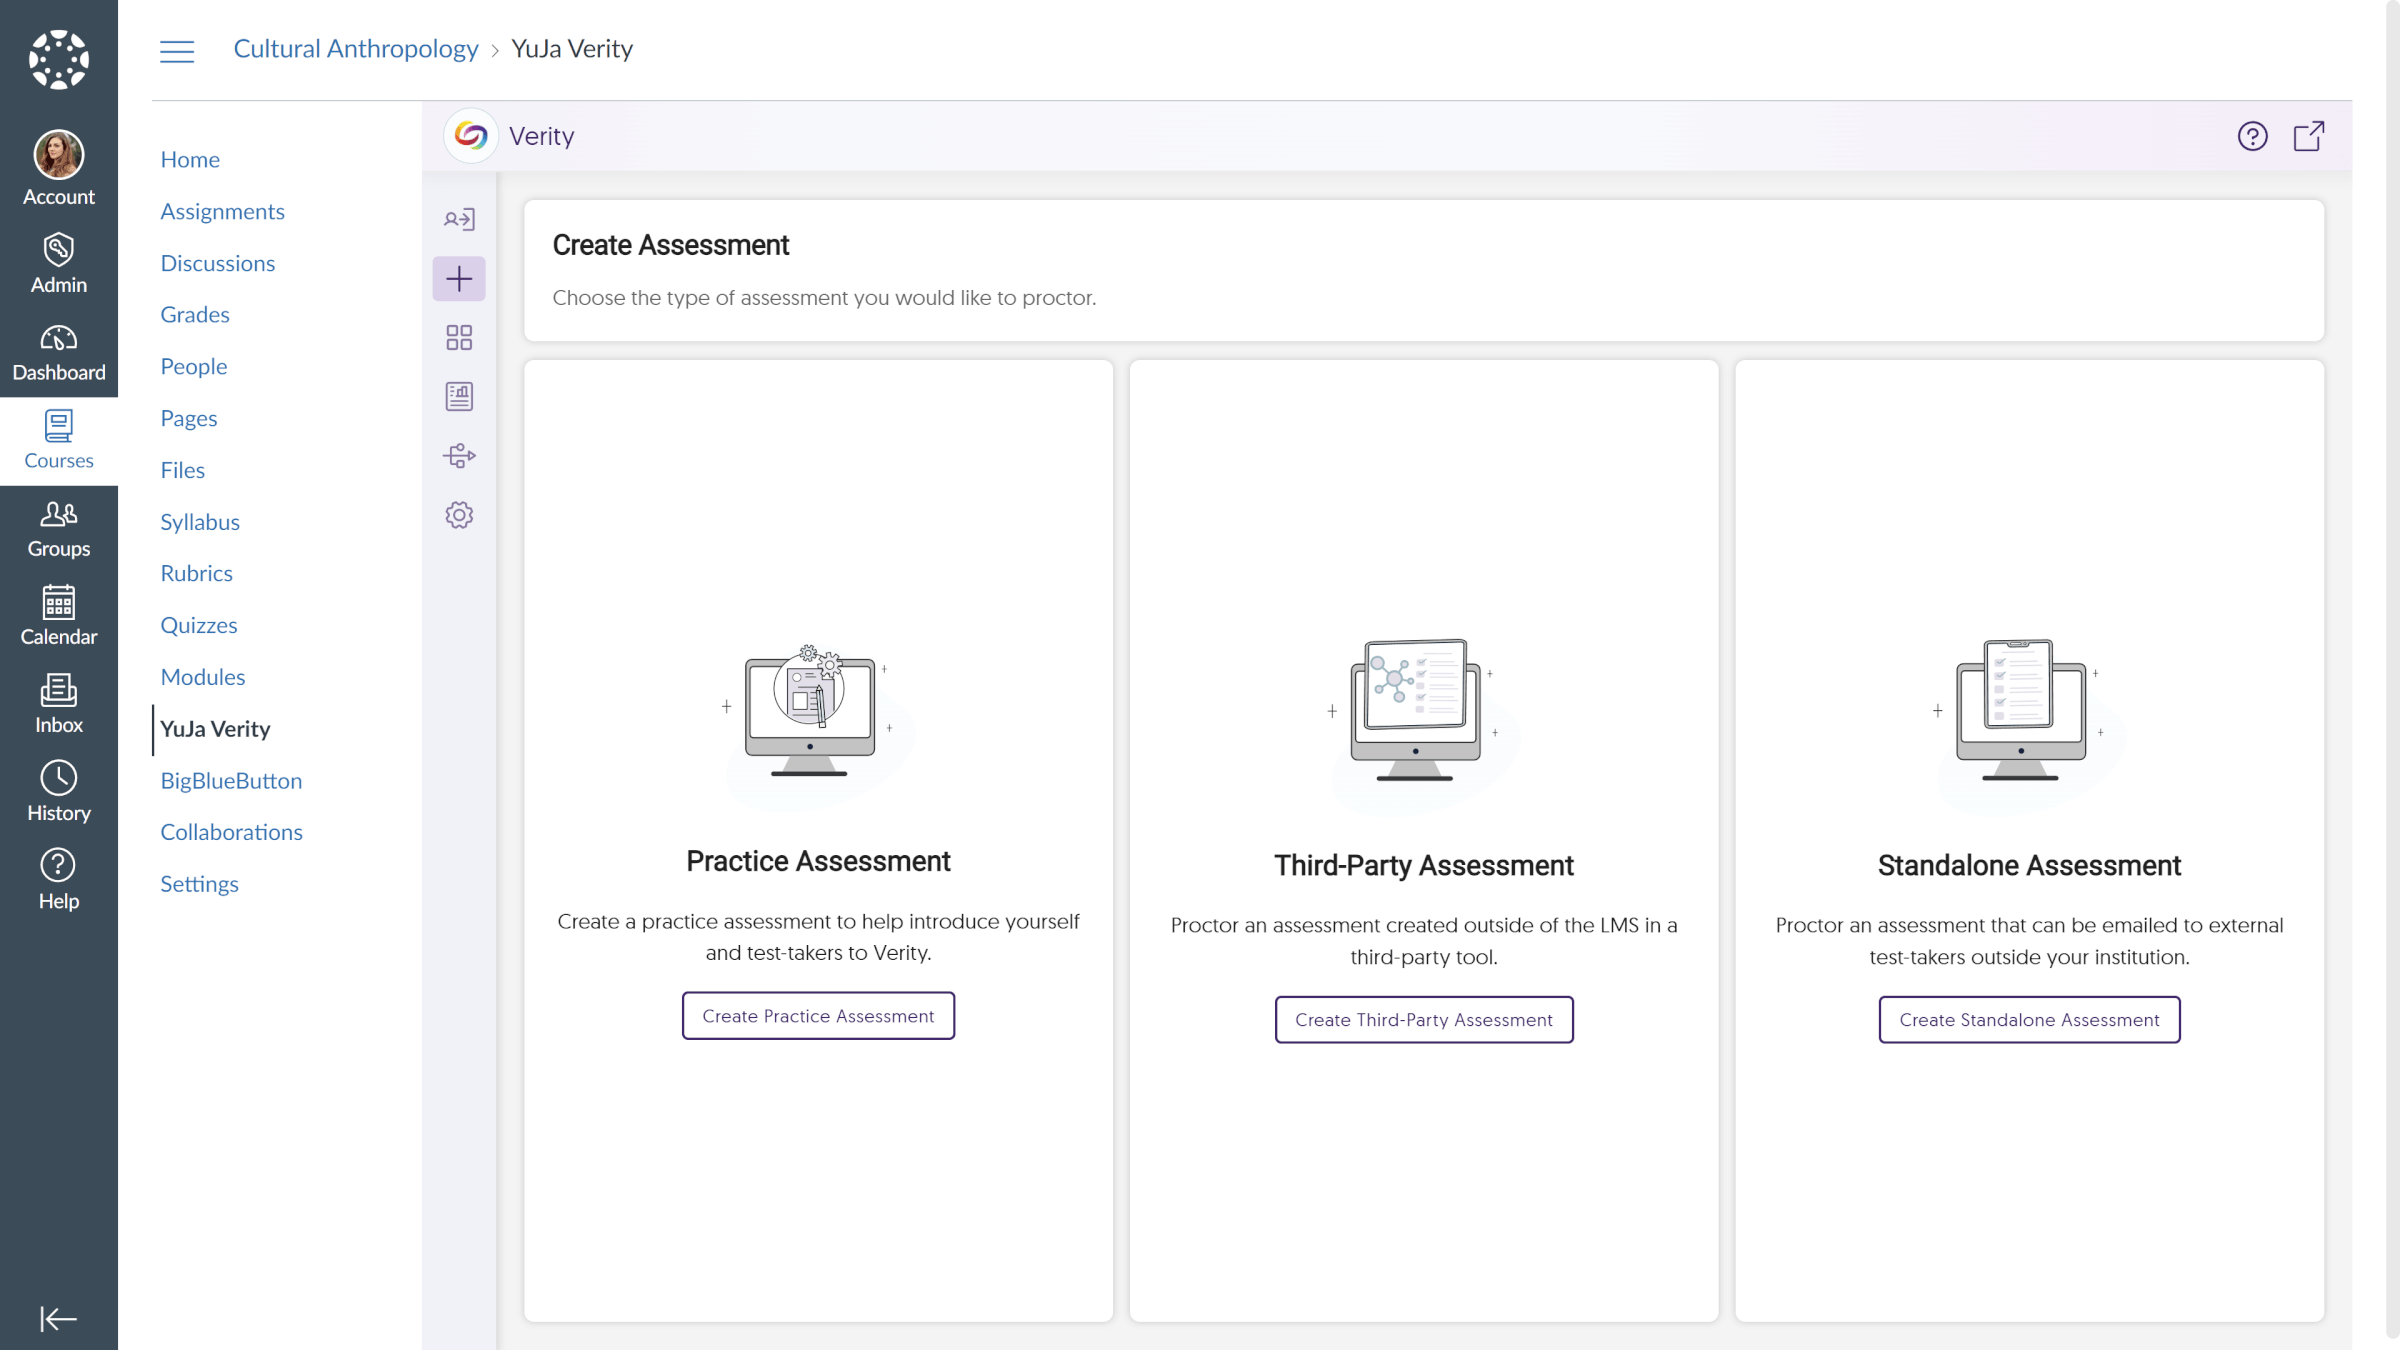Open Courses in global navigation
Viewport: 2400px width, 1350px height.
tap(58, 440)
